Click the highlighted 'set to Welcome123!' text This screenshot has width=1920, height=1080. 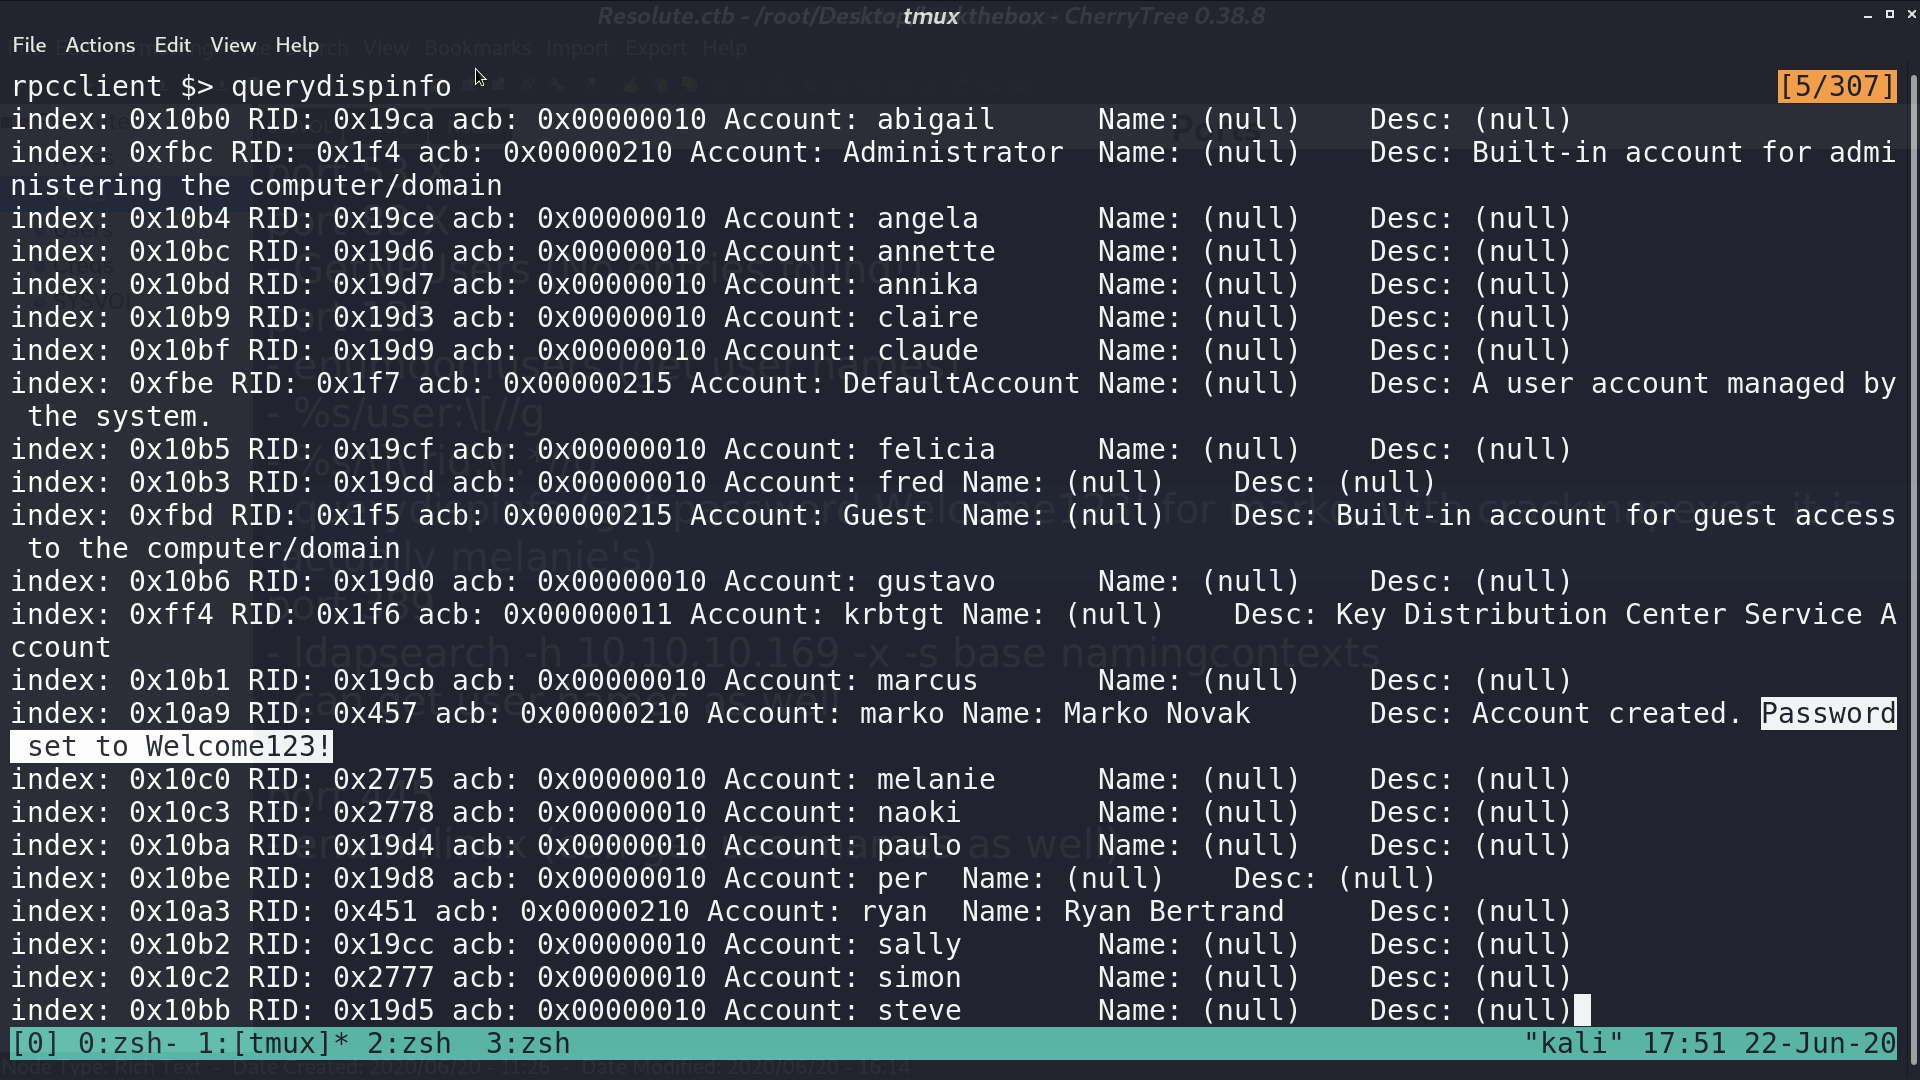pyautogui.click(x=171, y=746)
